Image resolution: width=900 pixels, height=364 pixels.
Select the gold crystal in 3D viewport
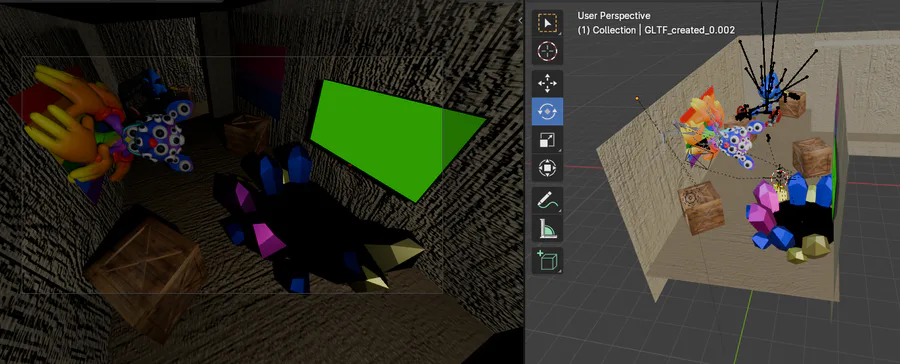pos(814,246)
